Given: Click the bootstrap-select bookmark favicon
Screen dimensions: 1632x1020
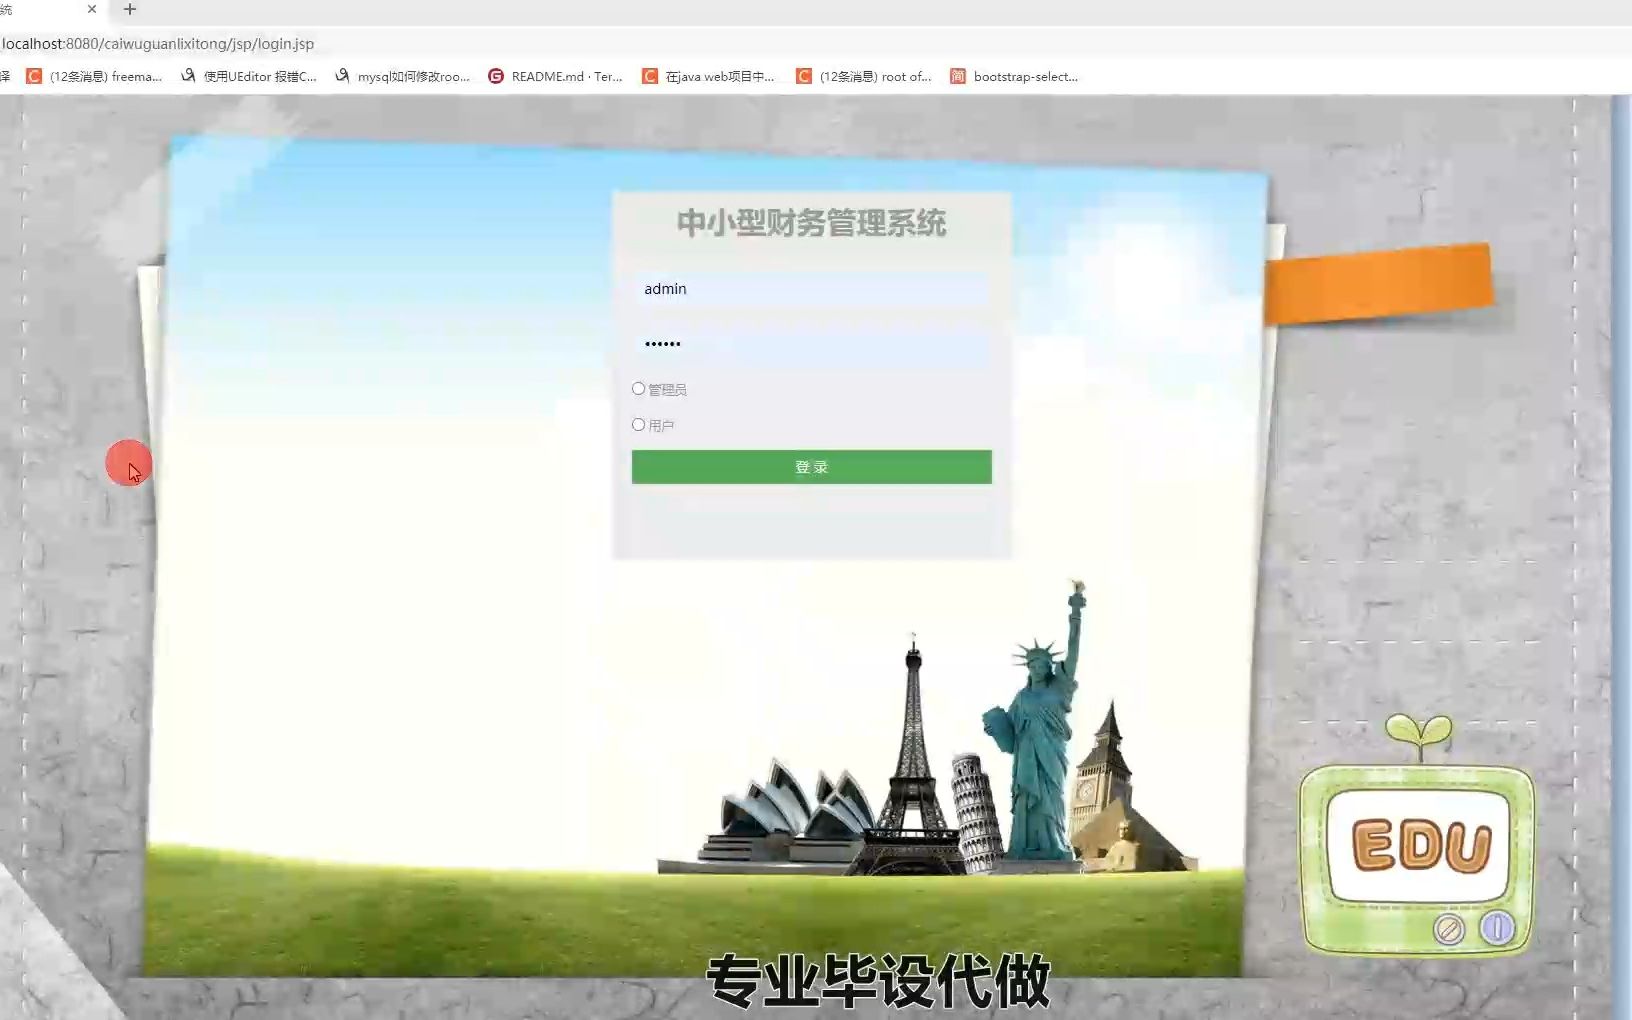Looking at the screenshot, I should (958, 76).
